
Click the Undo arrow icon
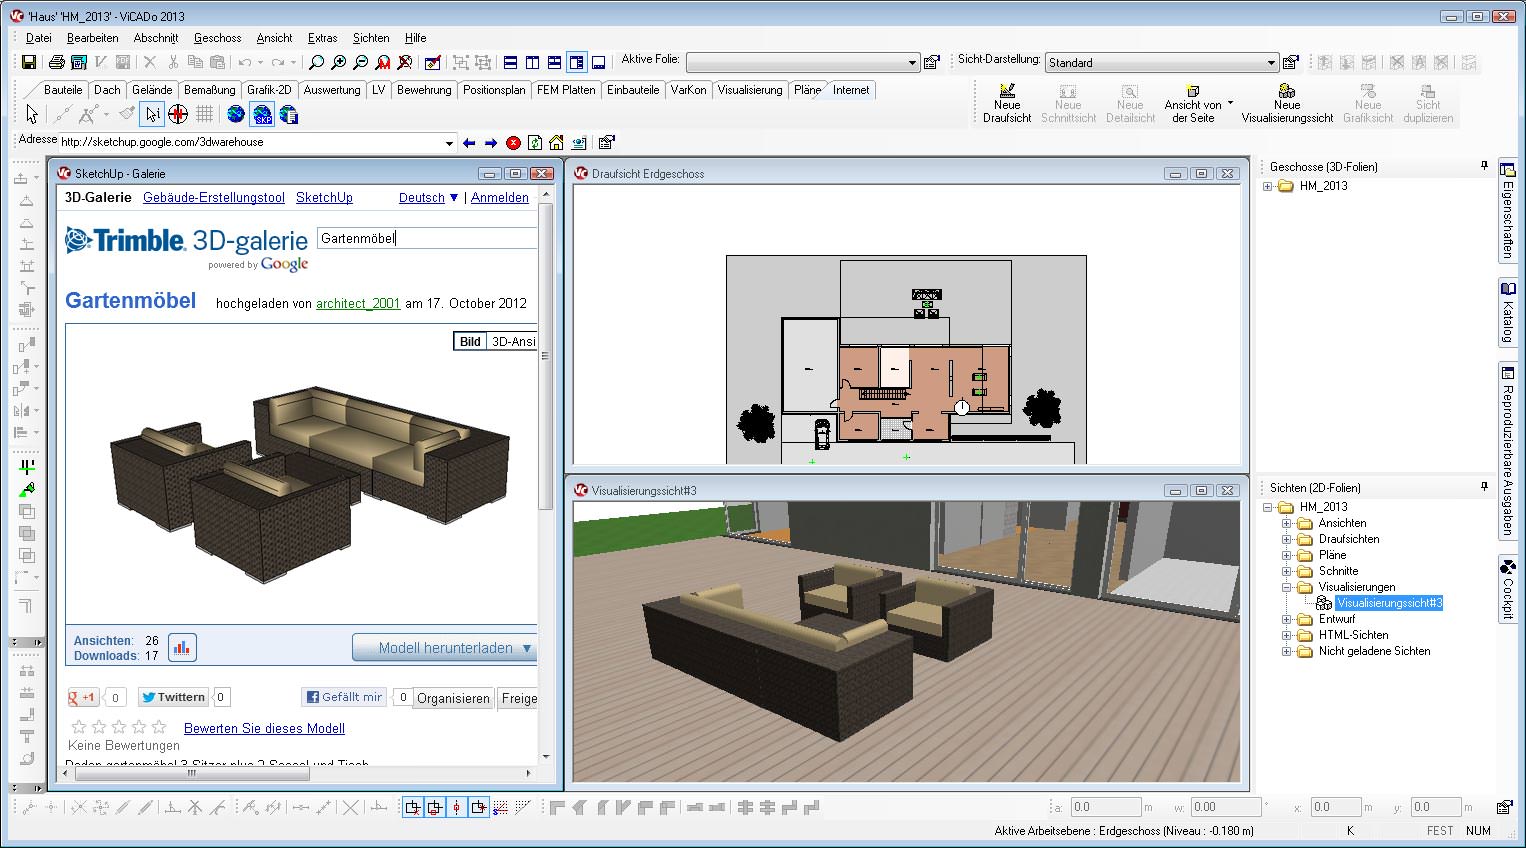click(244, 62)
